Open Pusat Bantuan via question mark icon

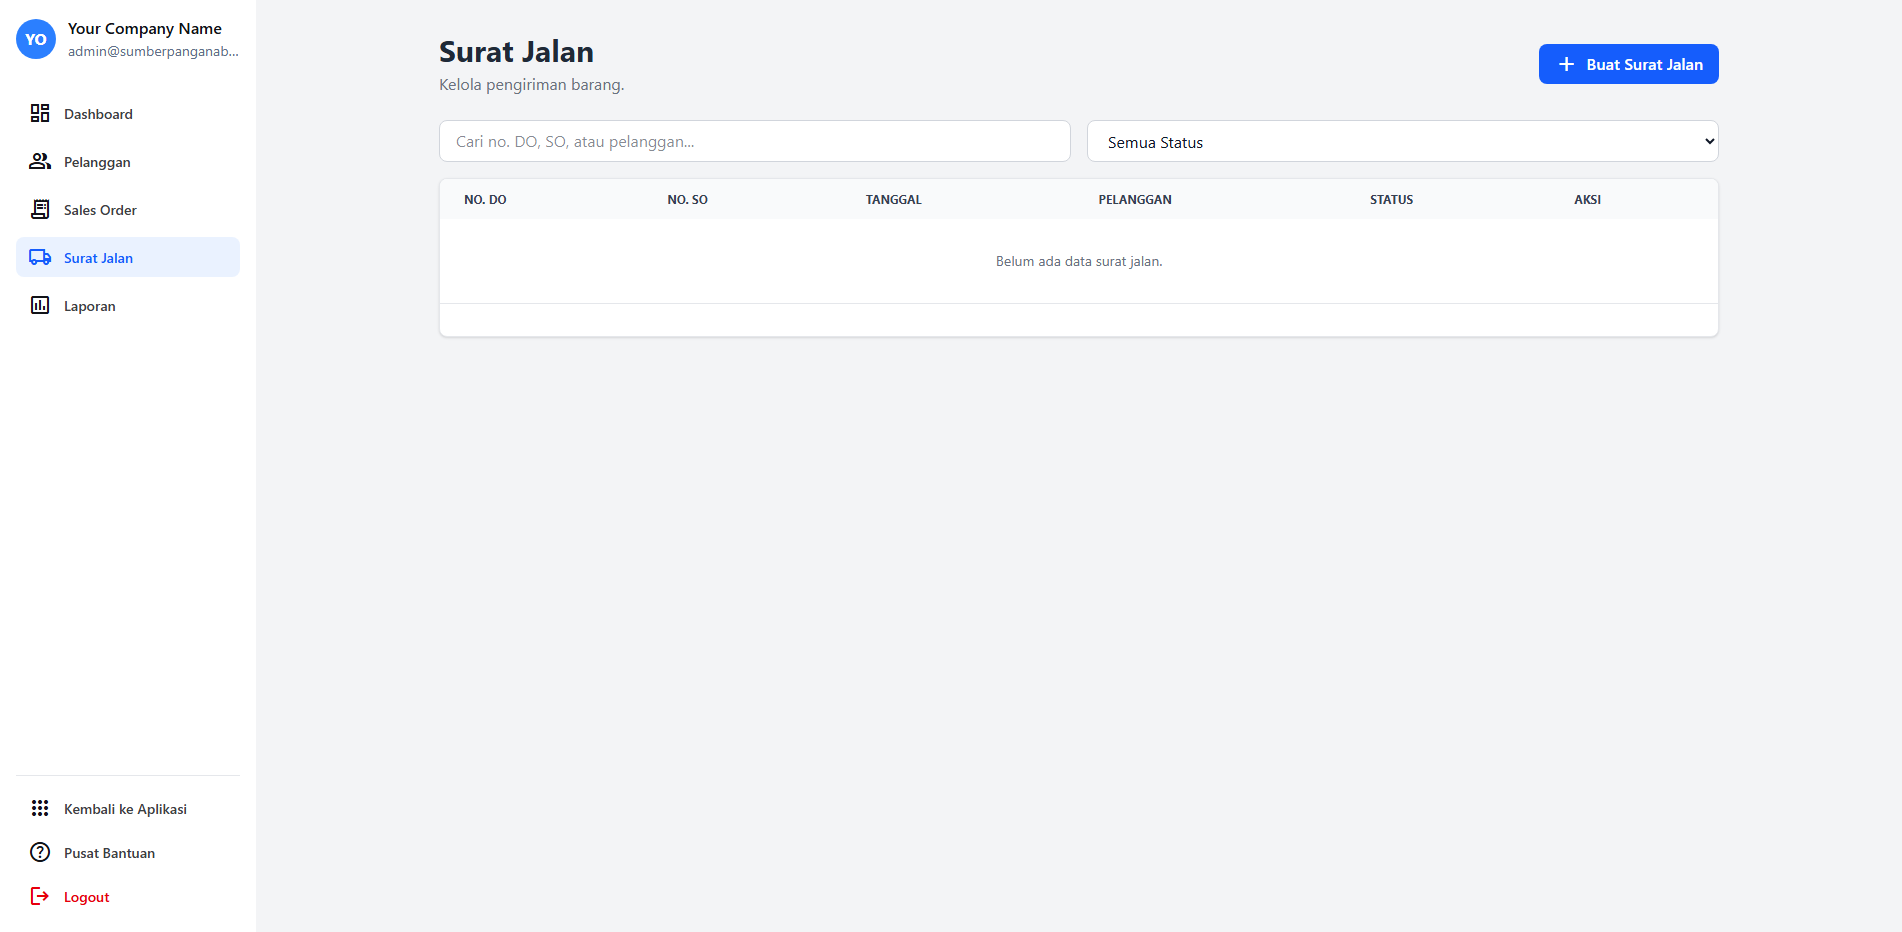click(40, 852)
